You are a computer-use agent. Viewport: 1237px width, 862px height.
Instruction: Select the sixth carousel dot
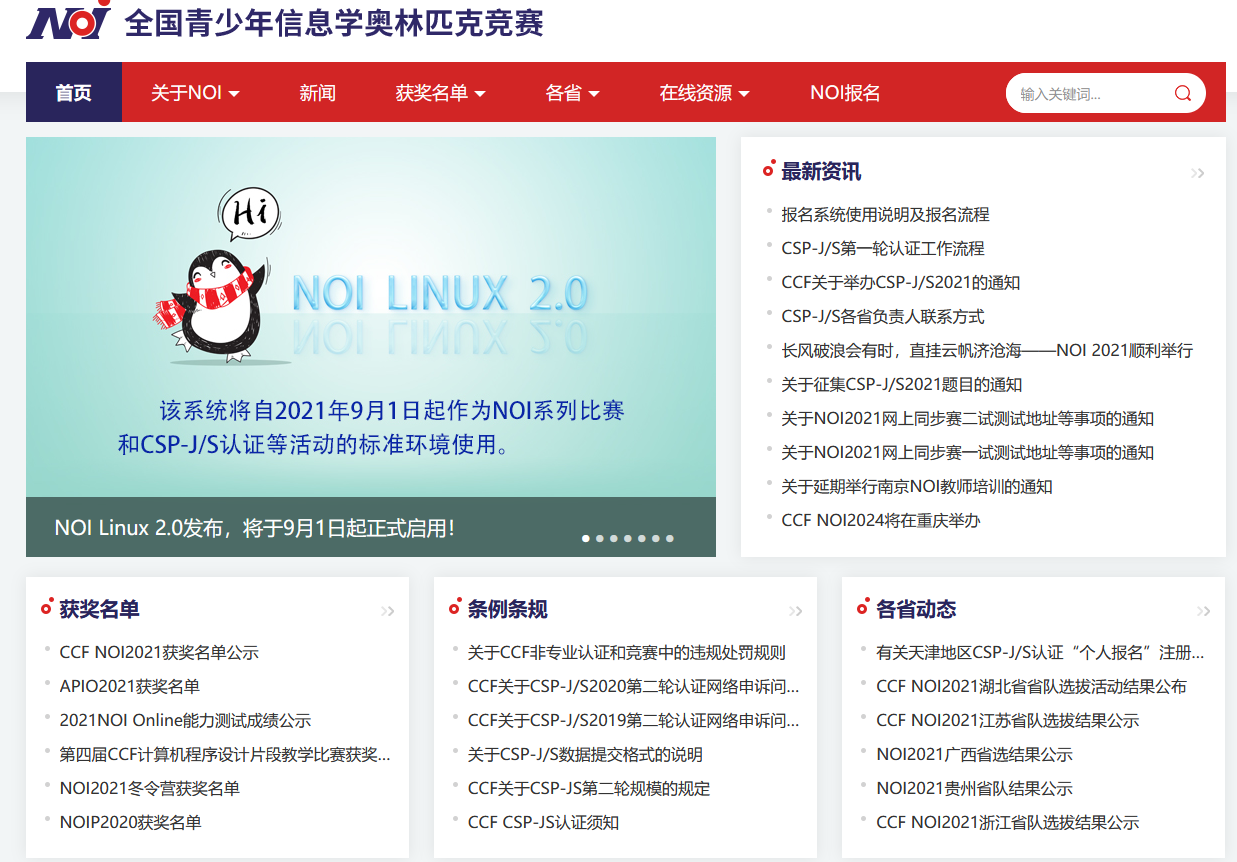pyautogui.click(x=656, y=538)
